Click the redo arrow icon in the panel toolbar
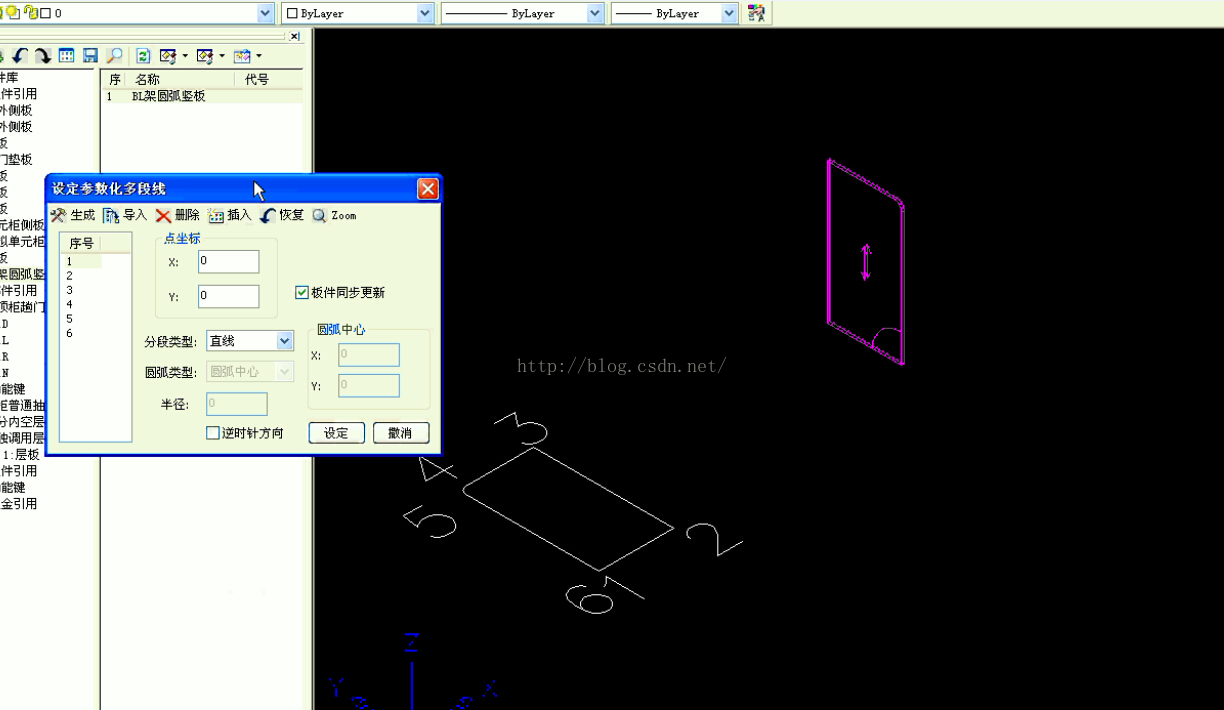This screenshot has width=1224, height=710. click(42, 56)
